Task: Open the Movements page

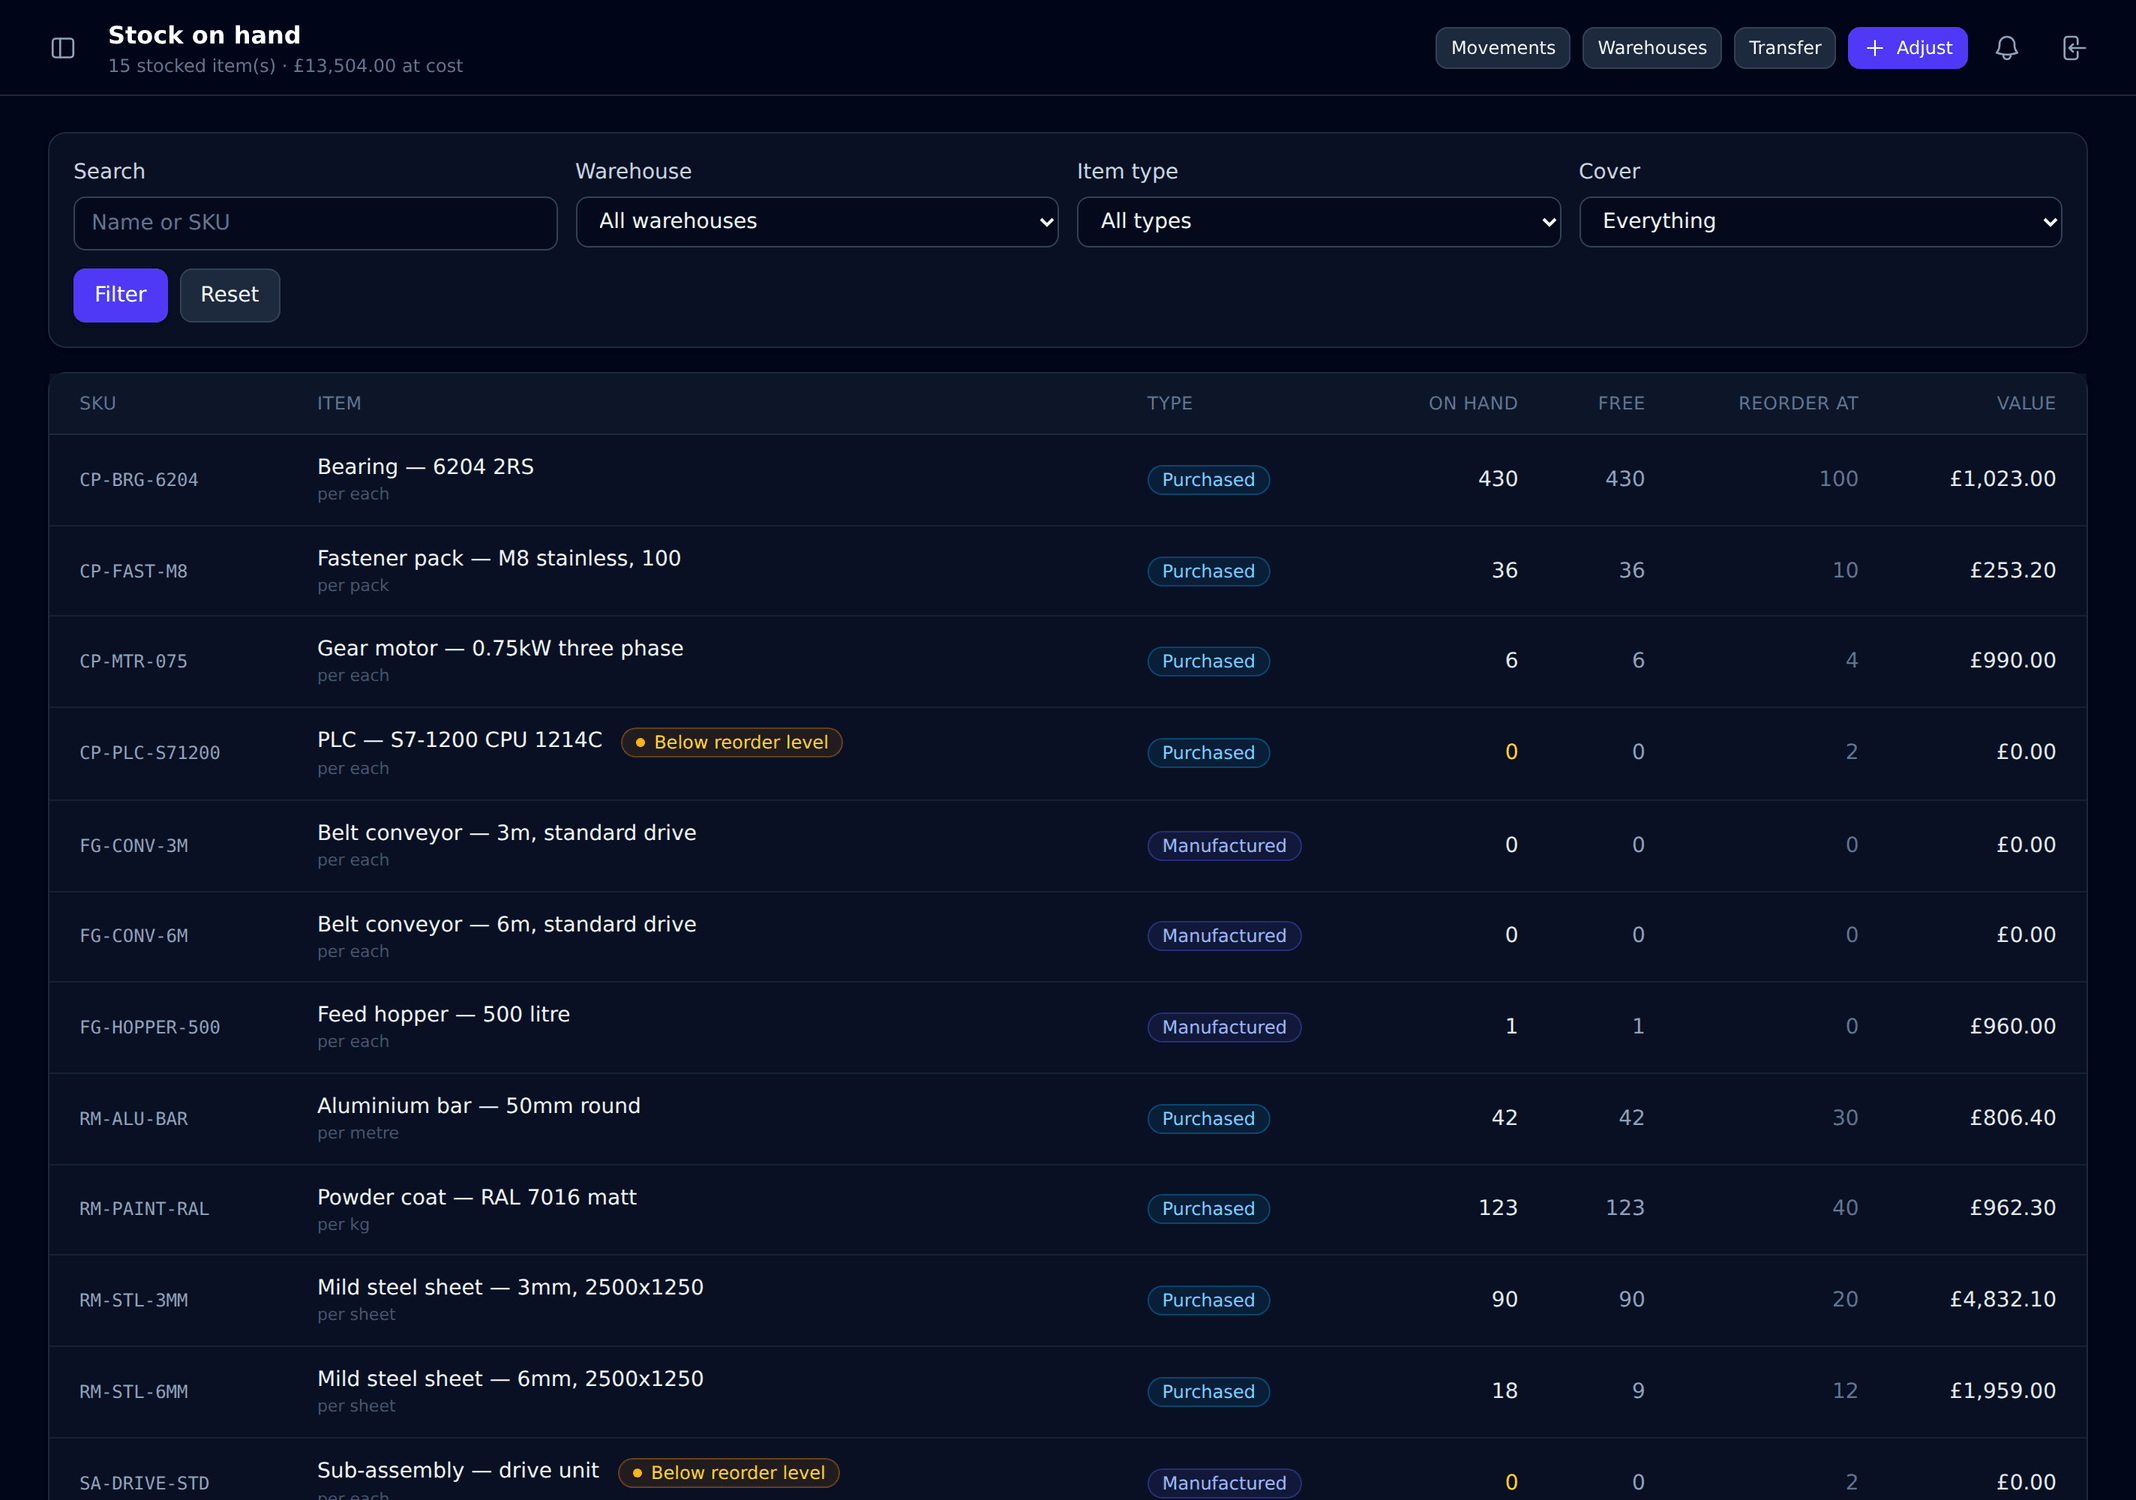Action: [1502, 48]
